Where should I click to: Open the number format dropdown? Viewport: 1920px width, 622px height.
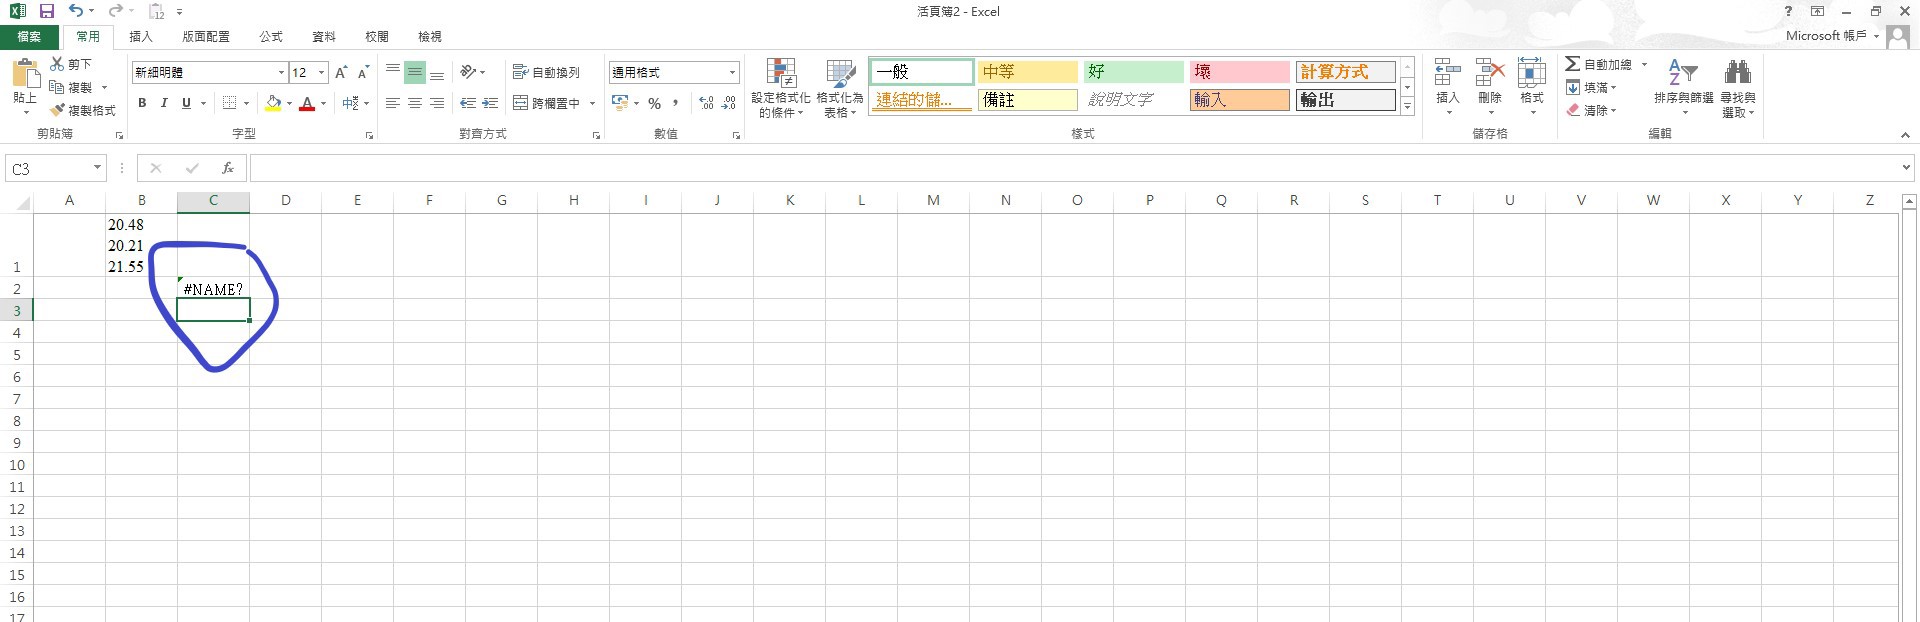(x=732, y=72)
